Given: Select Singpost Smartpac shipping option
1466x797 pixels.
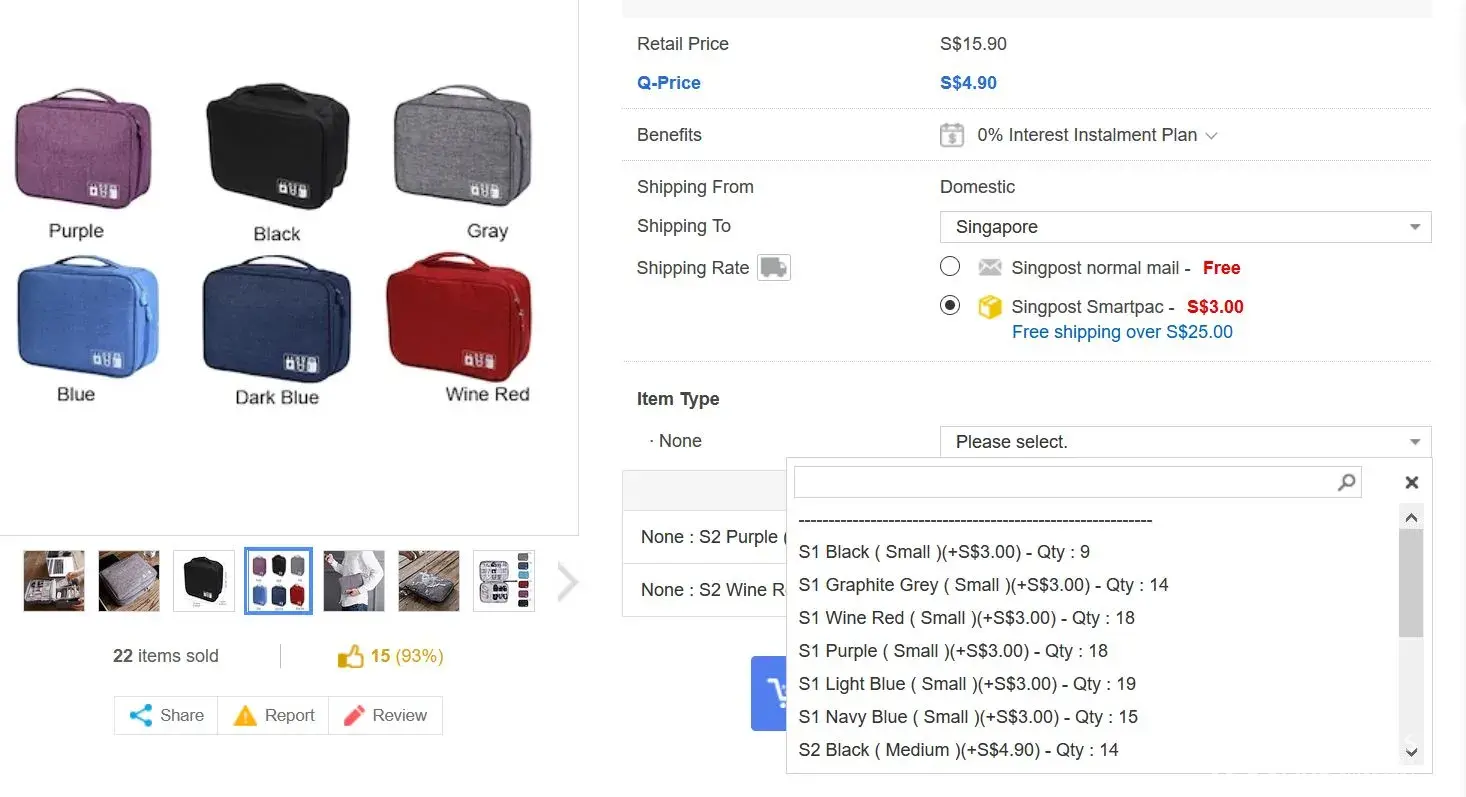Looking at the screenshot, I should (x=950, y=306).
